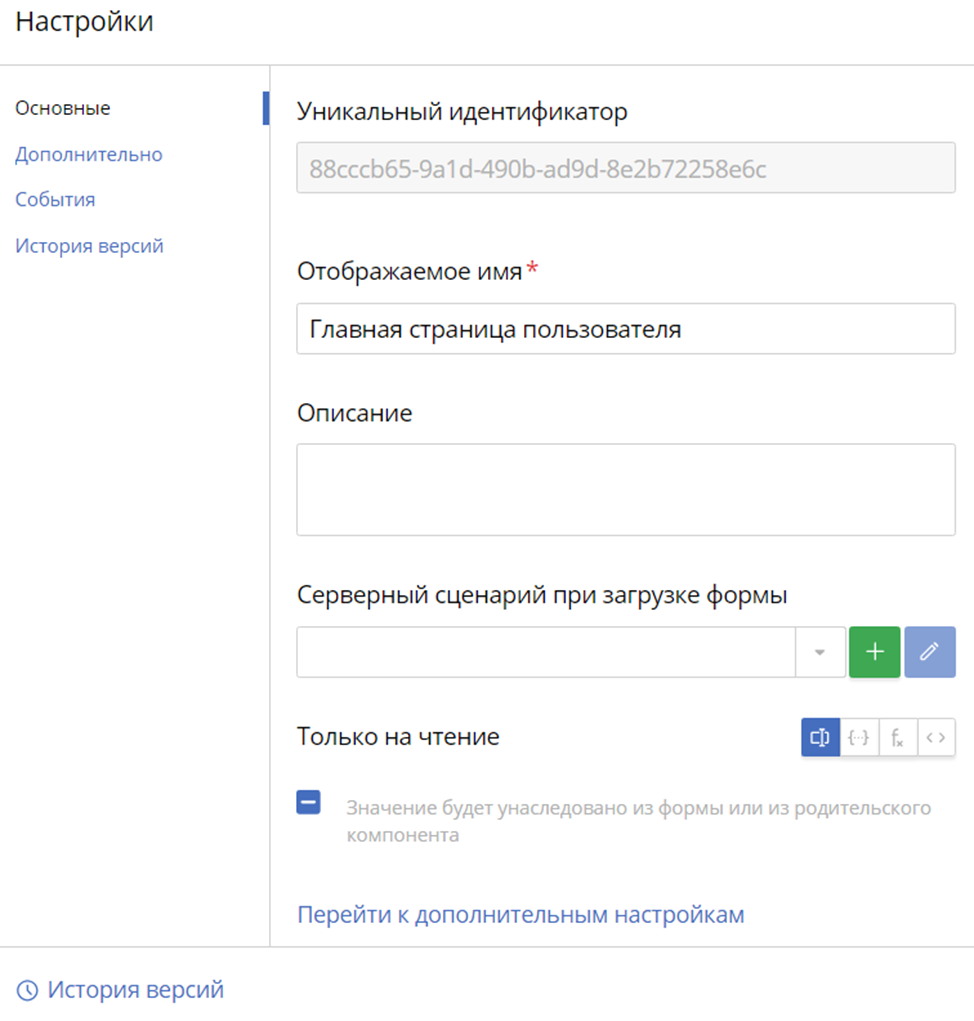Viewport: 974px width, 1021px height.
Task: Select the static value input mode icon
Action: [x=820, y=737]
